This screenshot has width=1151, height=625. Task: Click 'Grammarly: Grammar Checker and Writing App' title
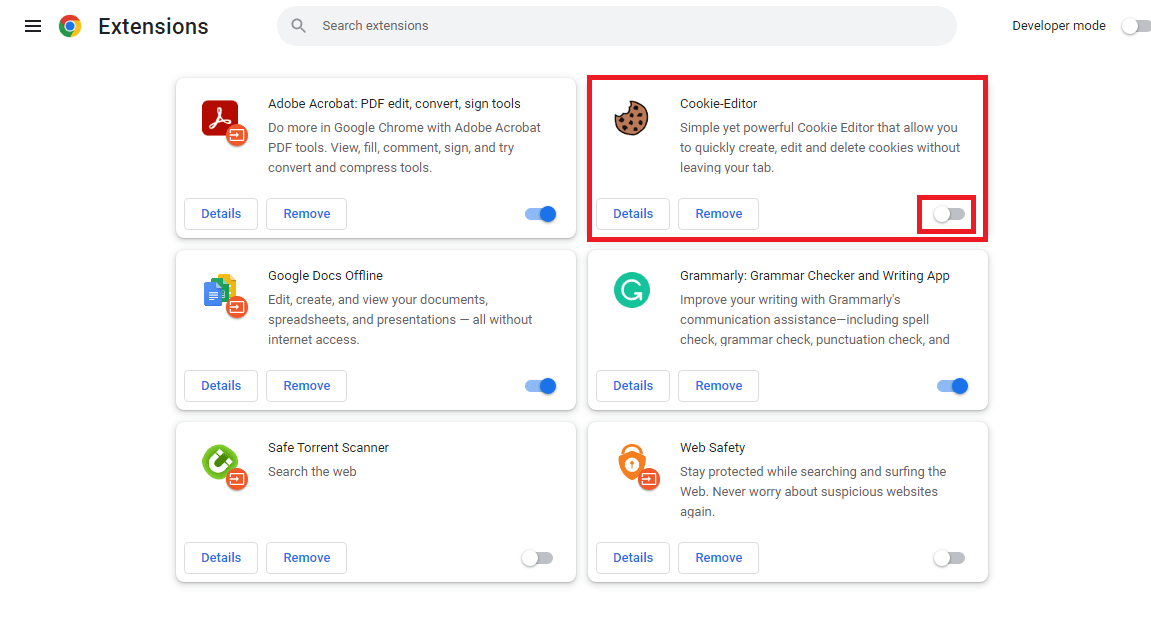814,275
